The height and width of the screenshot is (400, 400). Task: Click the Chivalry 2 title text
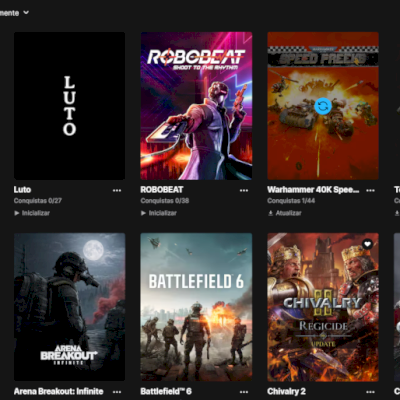tap(286, 391)
